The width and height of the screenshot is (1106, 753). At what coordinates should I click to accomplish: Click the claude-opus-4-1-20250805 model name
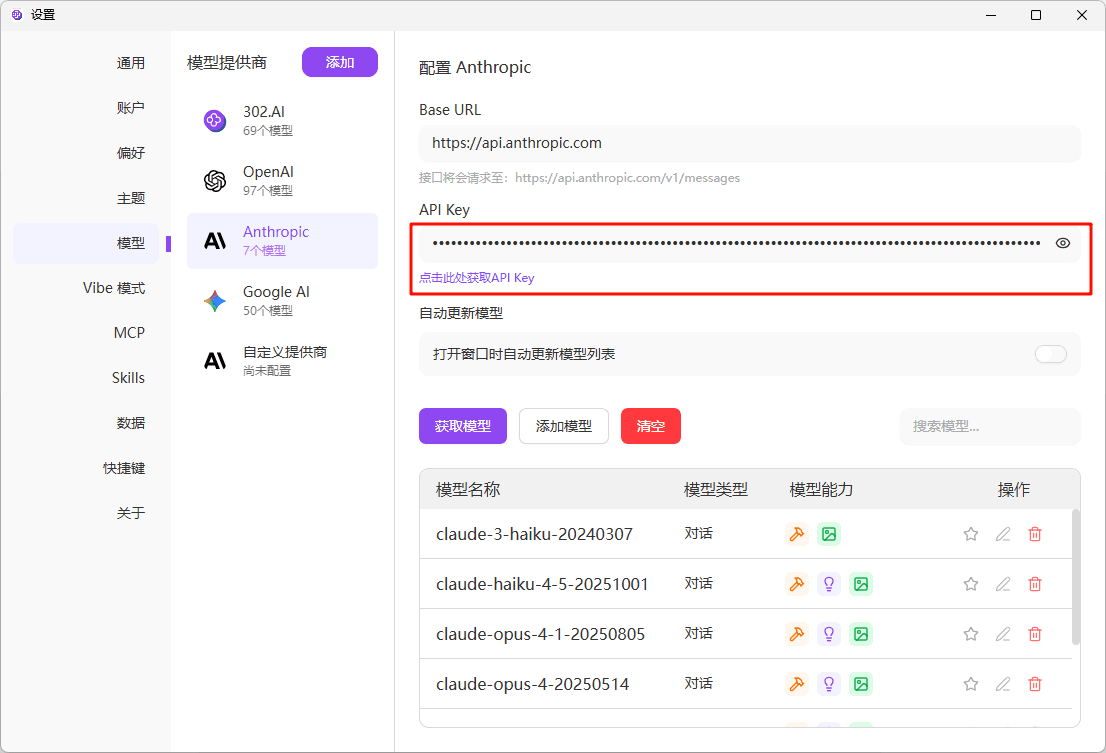click(540, 634)
